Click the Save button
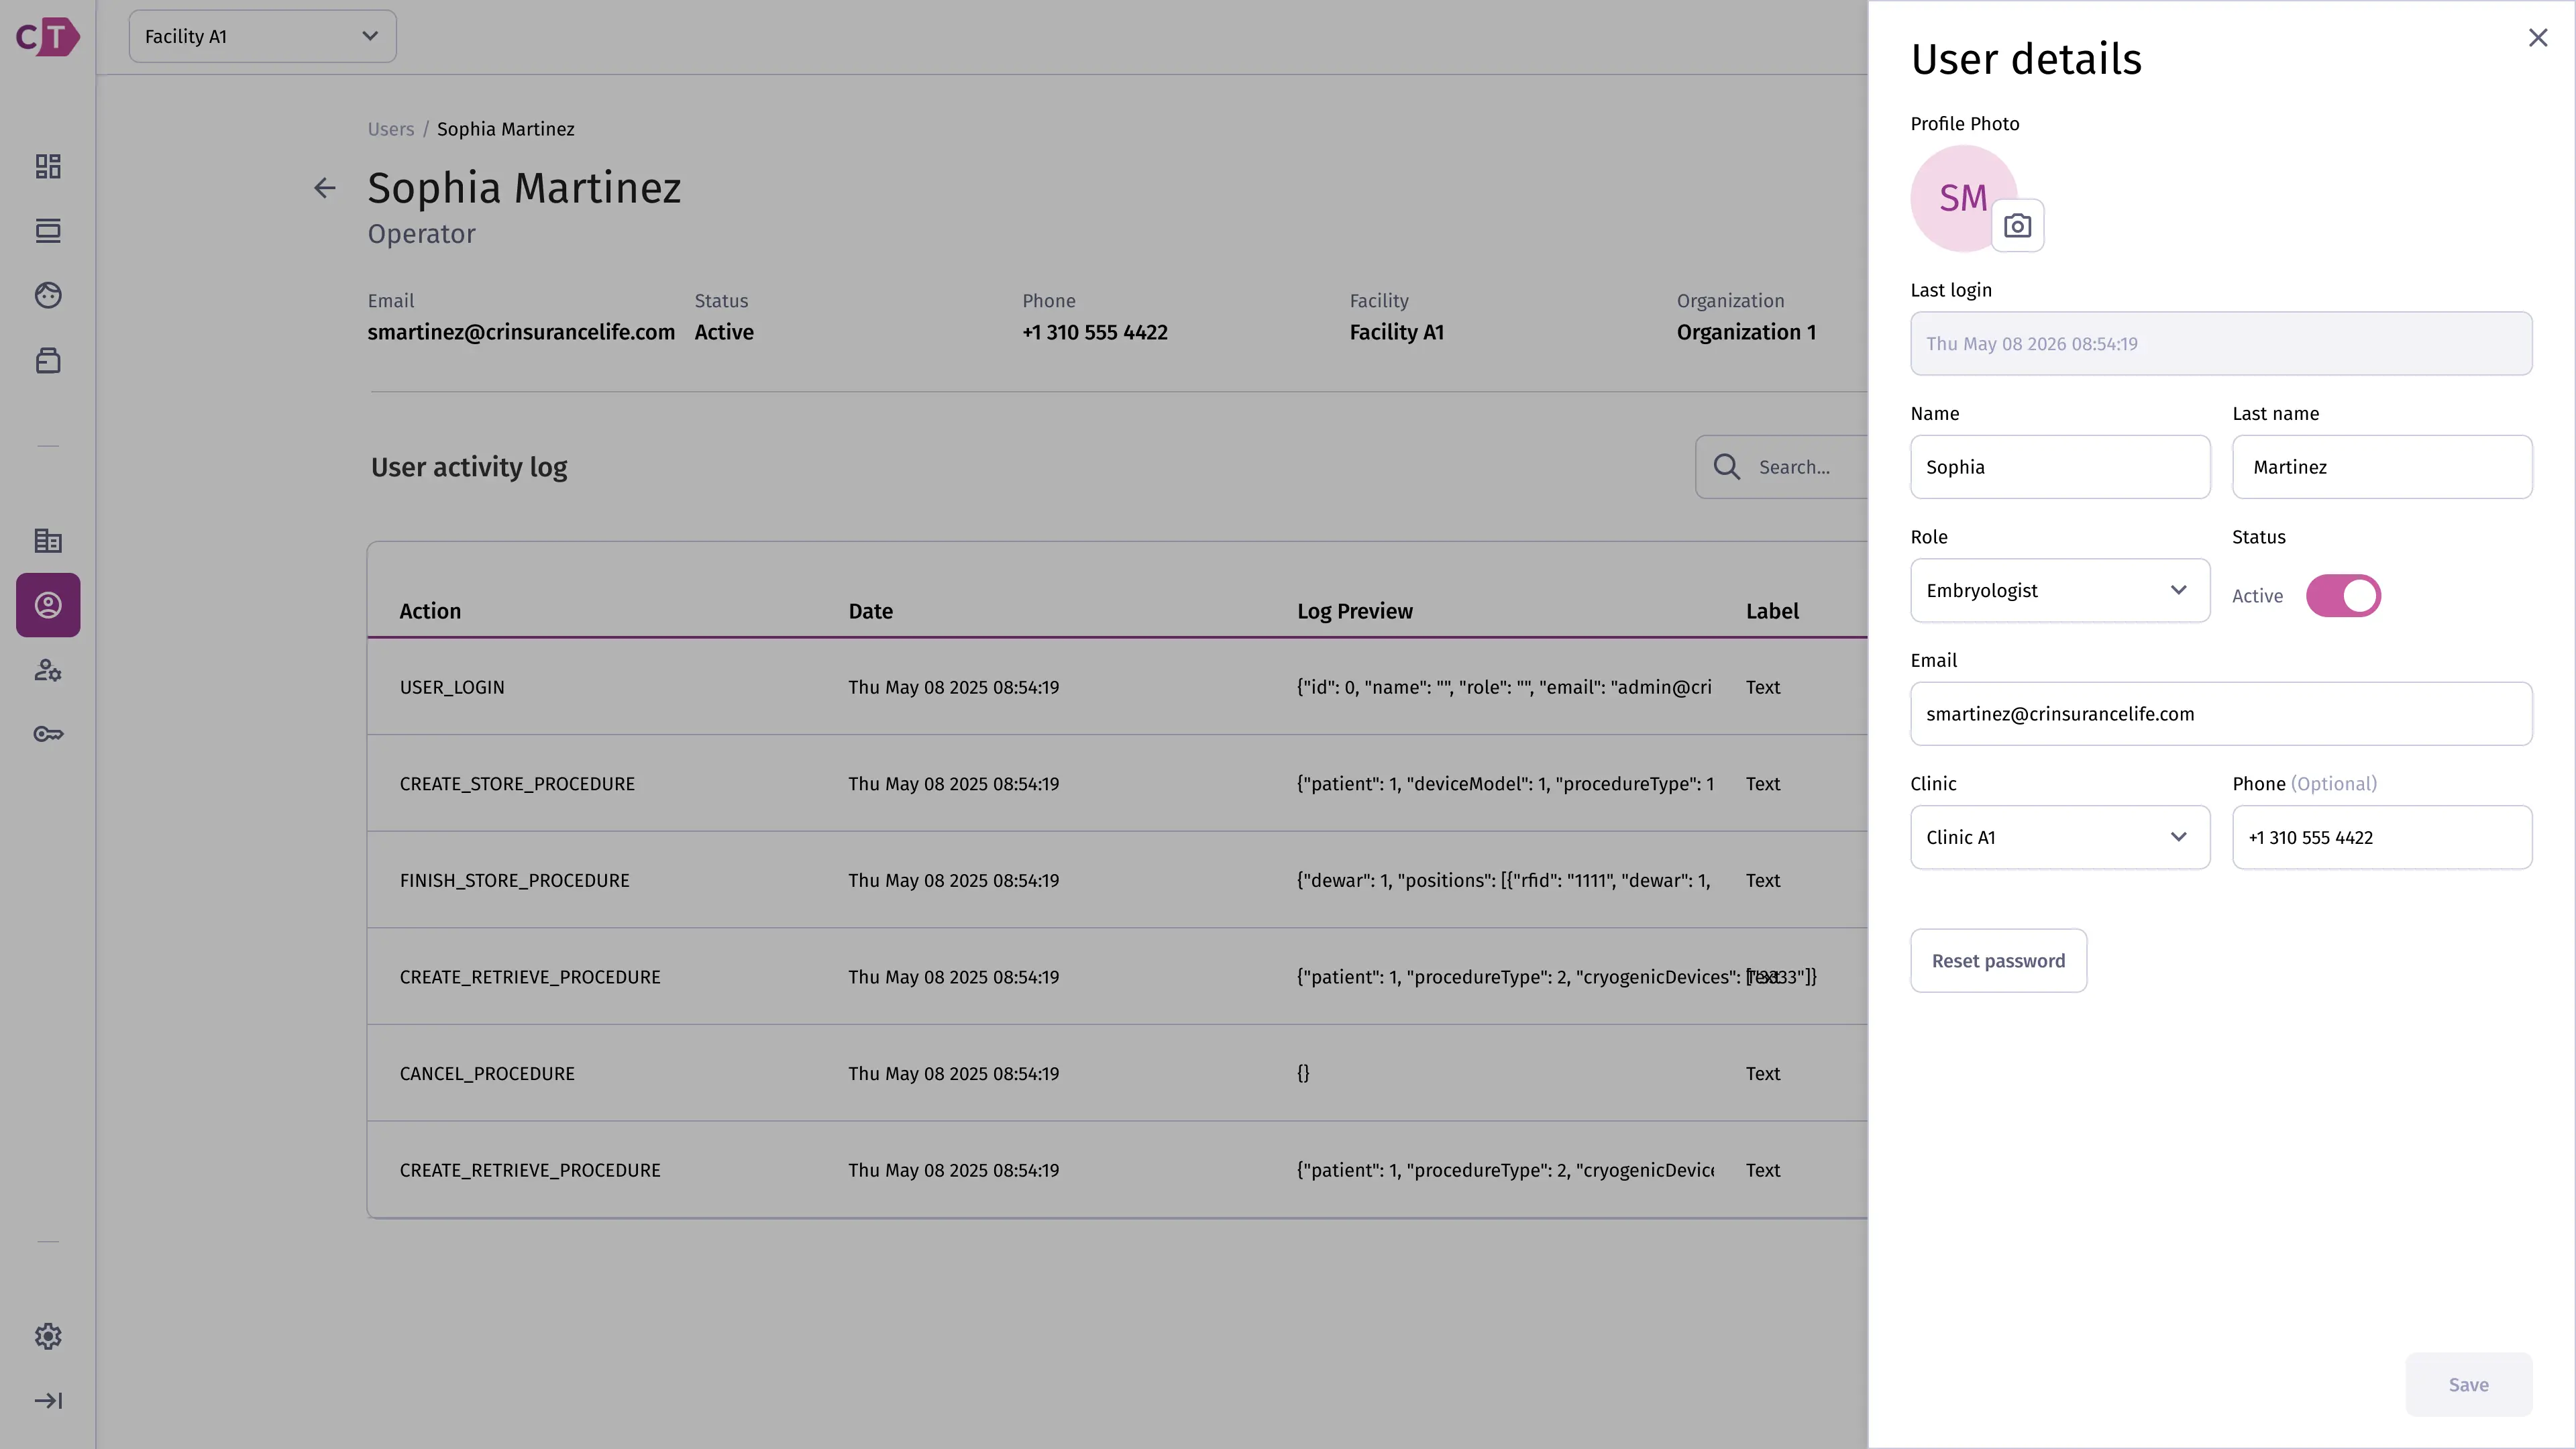The height and width of the screenshot is (1449, 2576). (x=2468, y=1385)
